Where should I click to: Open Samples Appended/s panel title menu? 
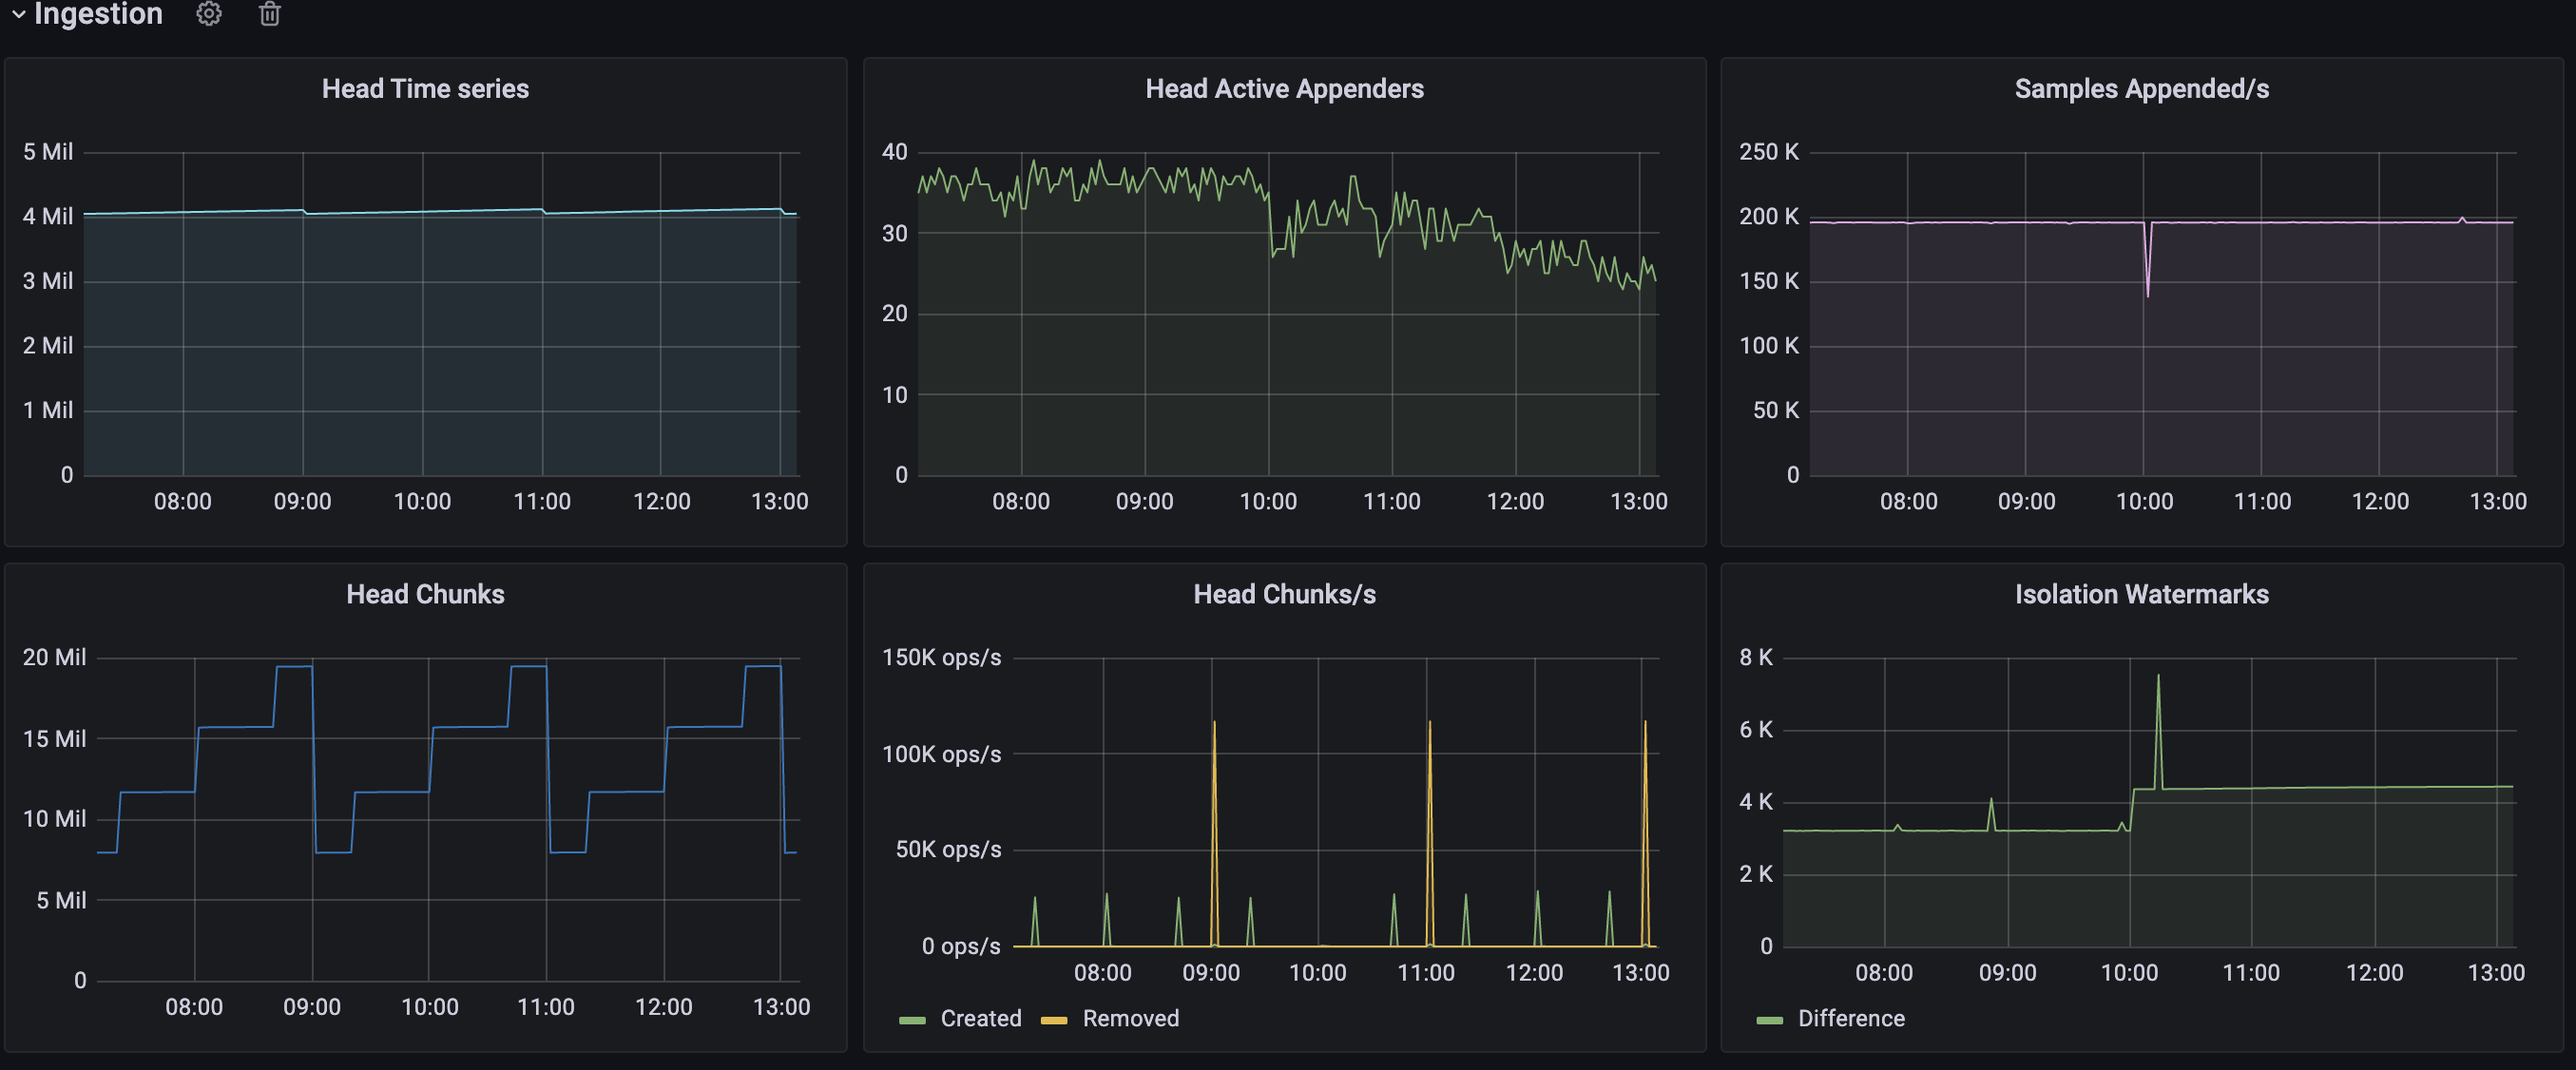(2141, 89)
